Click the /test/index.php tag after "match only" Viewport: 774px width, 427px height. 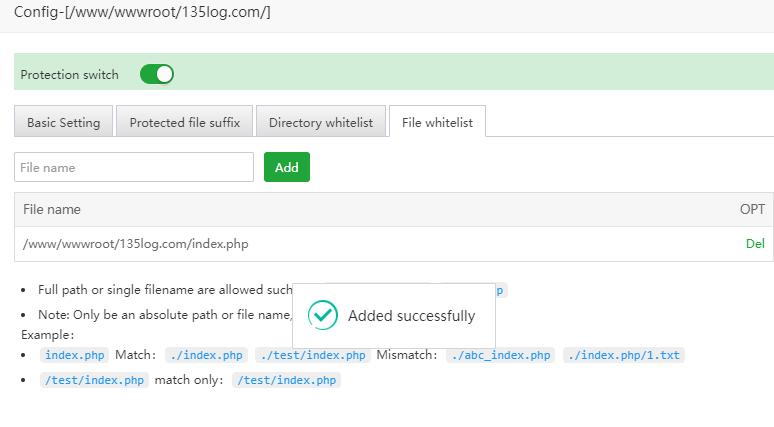[286, 380]
